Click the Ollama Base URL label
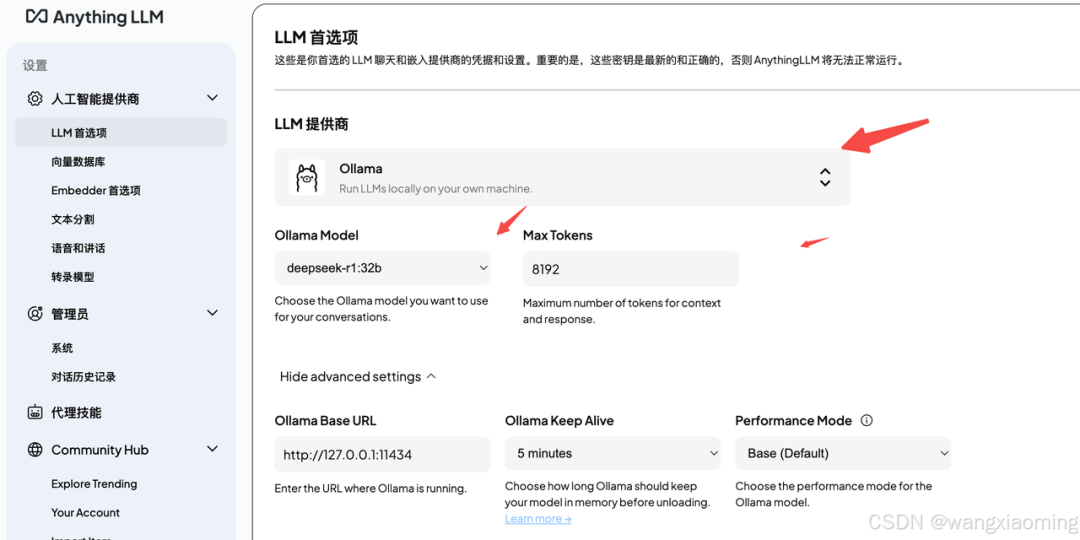Viewport: 1080px width, 540px height. pos(325,420)
